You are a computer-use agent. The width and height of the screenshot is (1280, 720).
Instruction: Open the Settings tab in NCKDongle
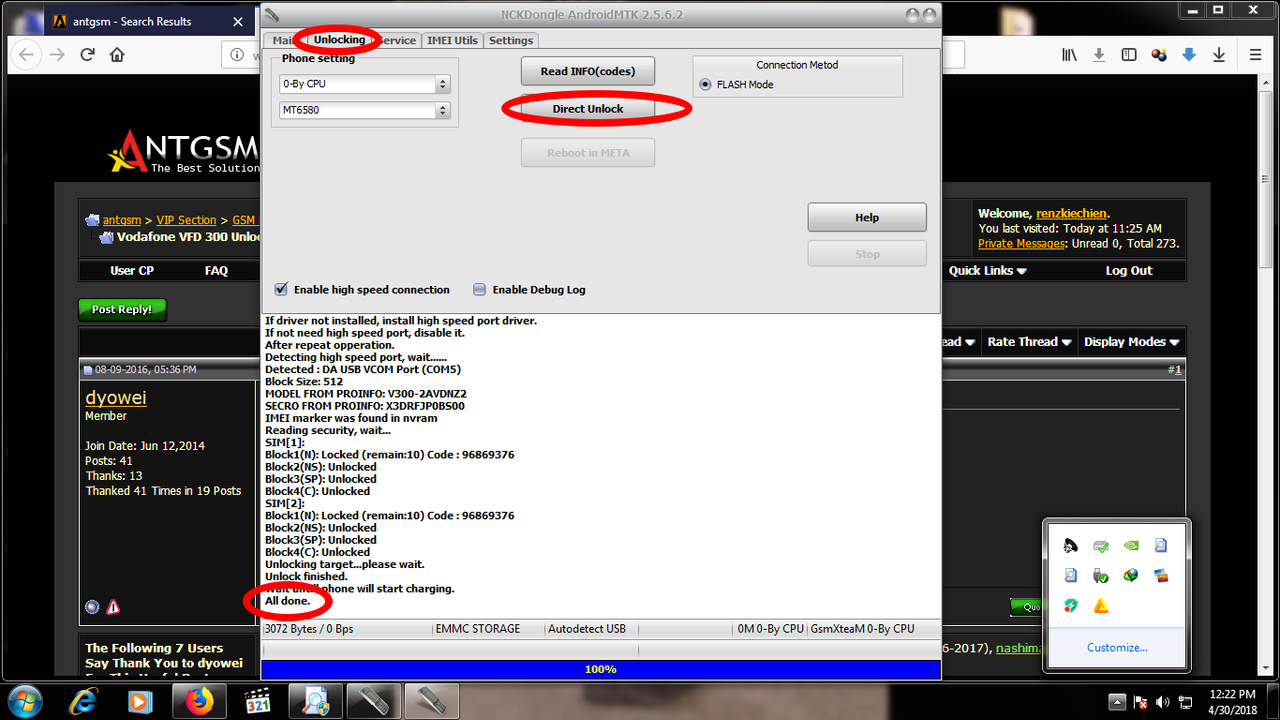(511, 40)
